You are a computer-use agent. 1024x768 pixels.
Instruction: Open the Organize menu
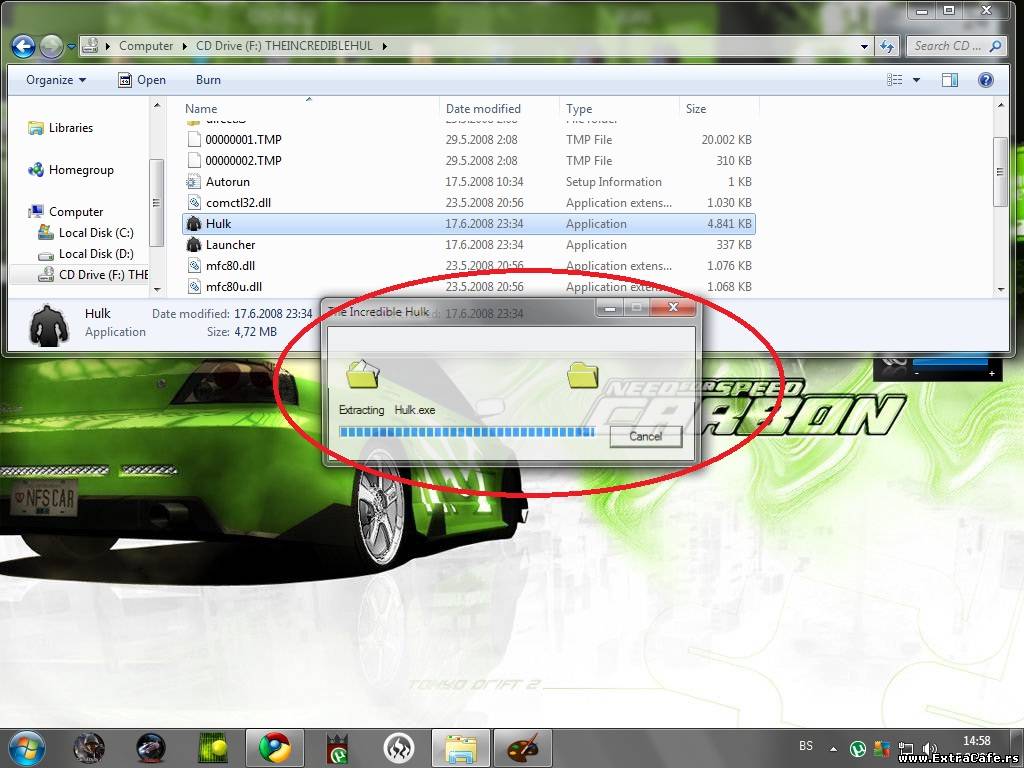tap(56, 80)
